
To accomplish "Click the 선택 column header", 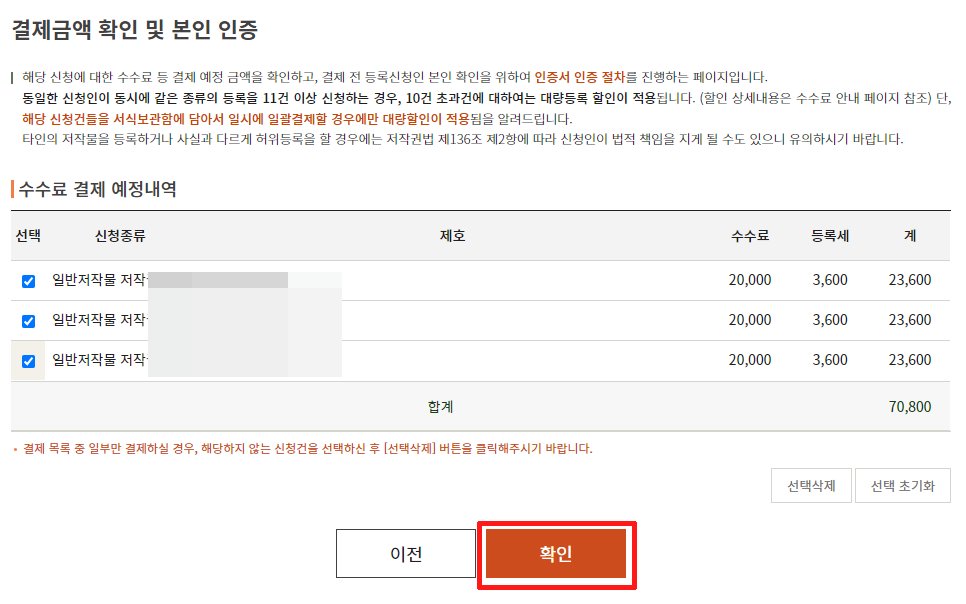I will pos(28,236).
